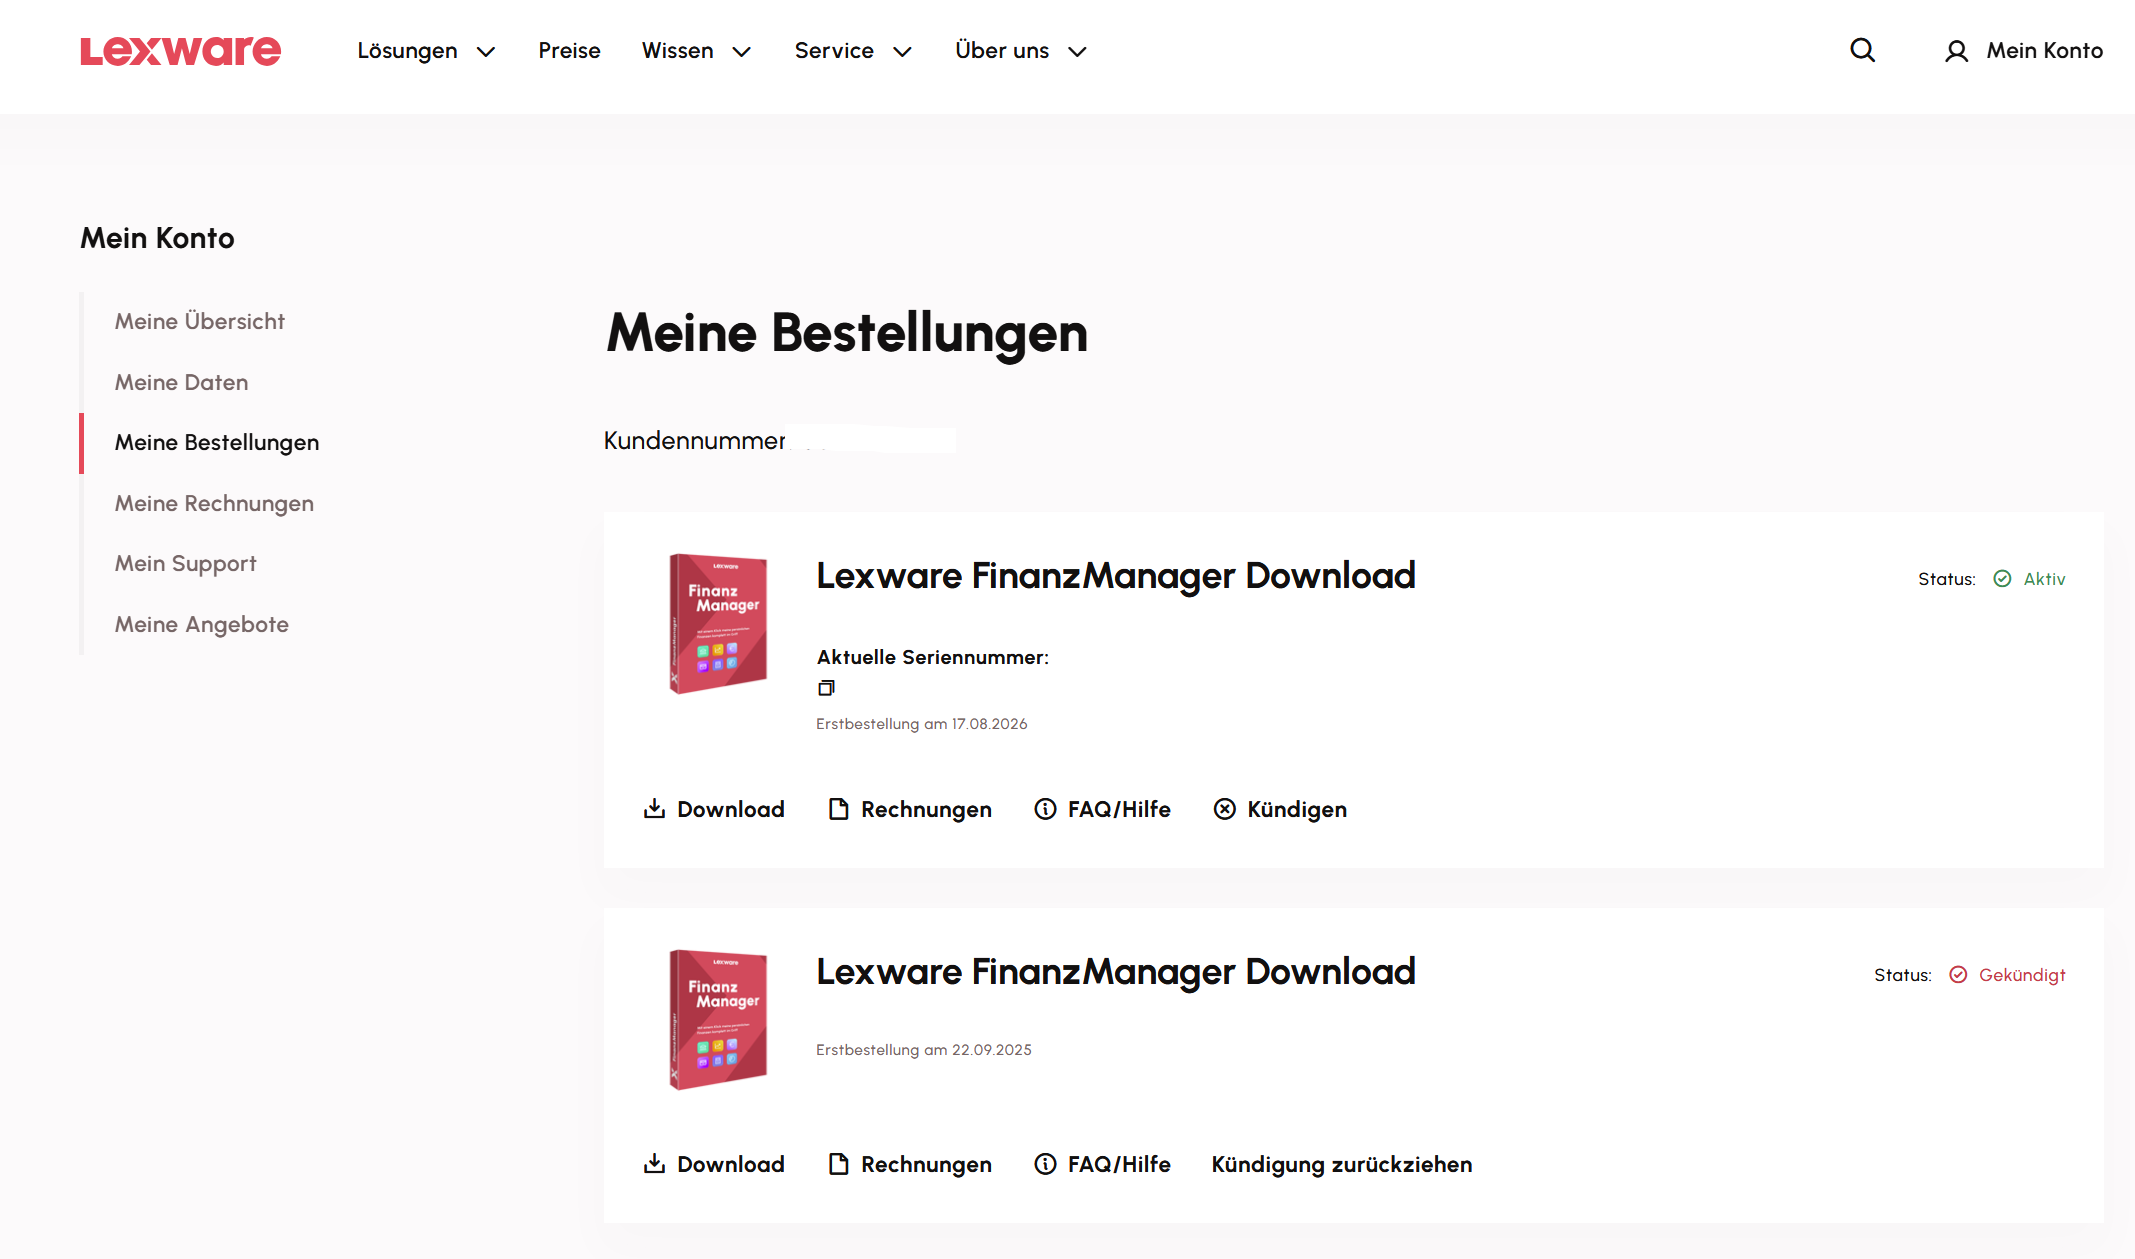The height and width of the screenshot is (1259, 2135).
Task: Click the Mein Konto sidebar heading
Action: pyautogui.click(x=157, y=238)
